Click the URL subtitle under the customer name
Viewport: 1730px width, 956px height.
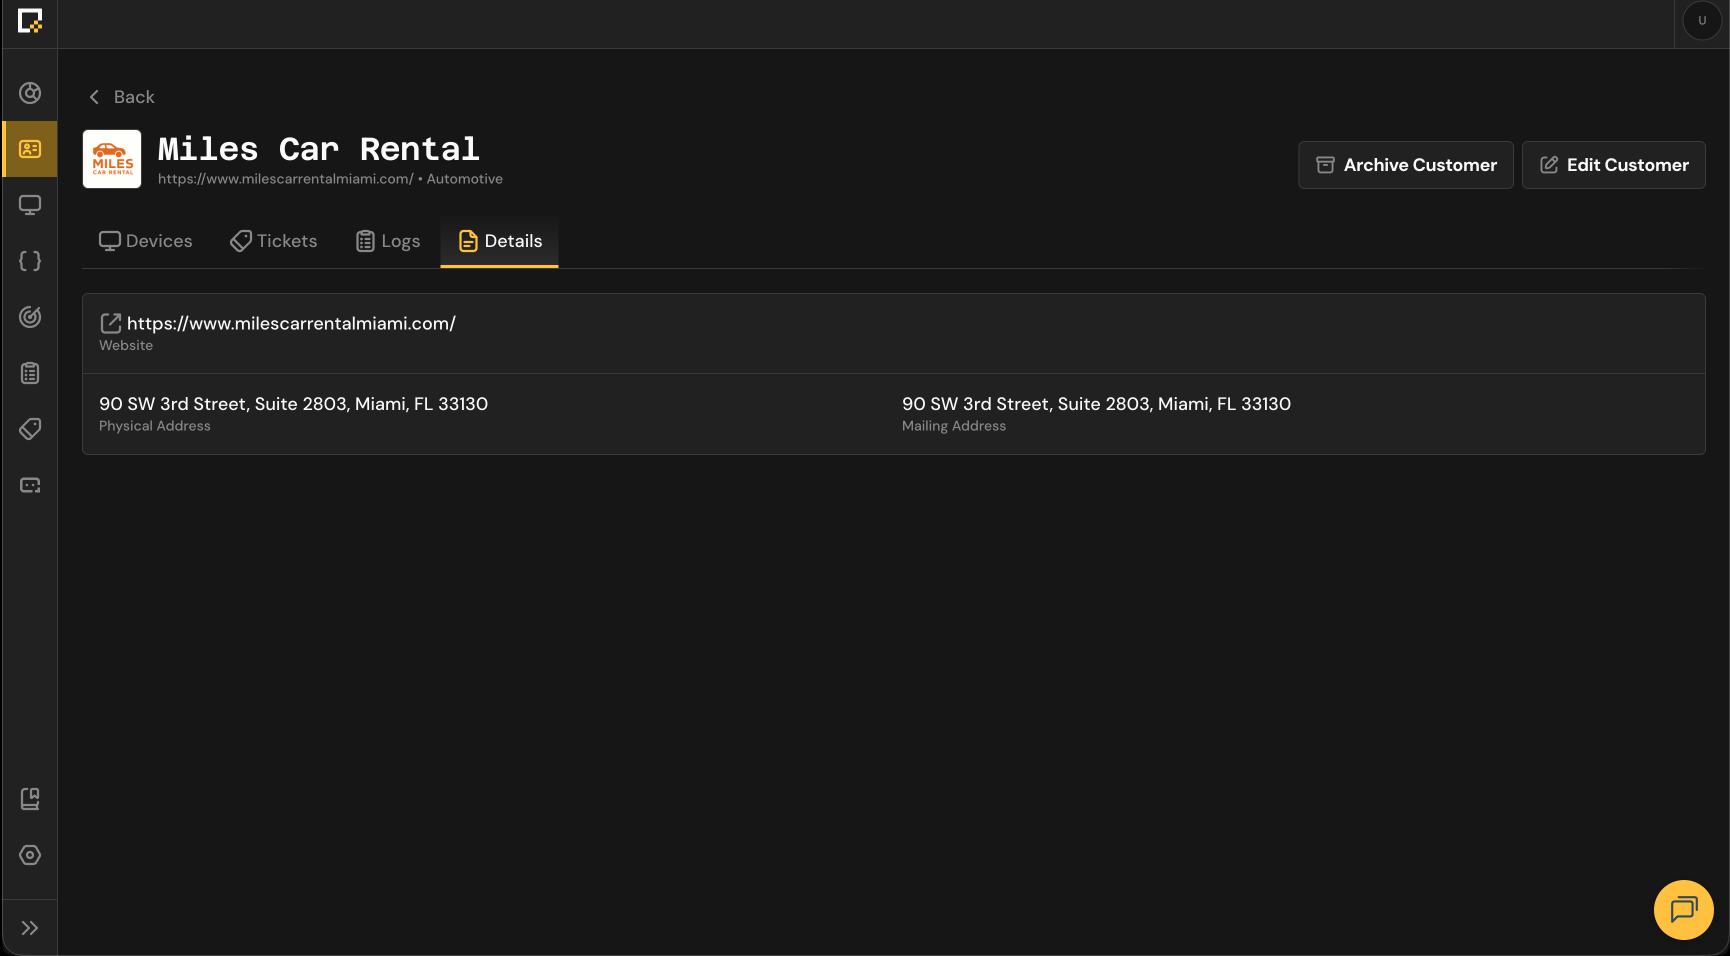coord(286,179)
